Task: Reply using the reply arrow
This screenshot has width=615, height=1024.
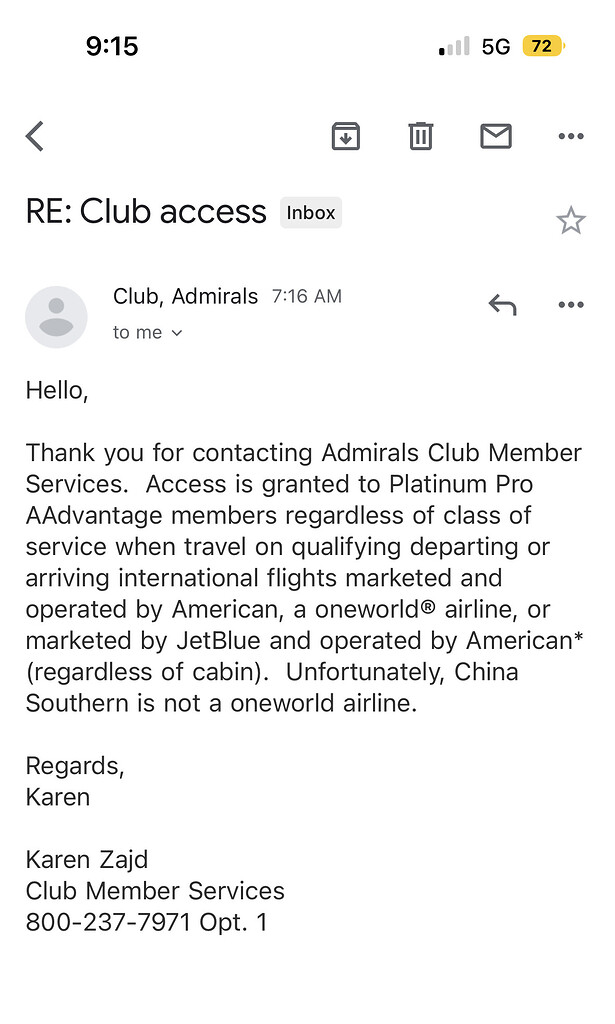Action: pyautogui.click(x=502, y=304)
